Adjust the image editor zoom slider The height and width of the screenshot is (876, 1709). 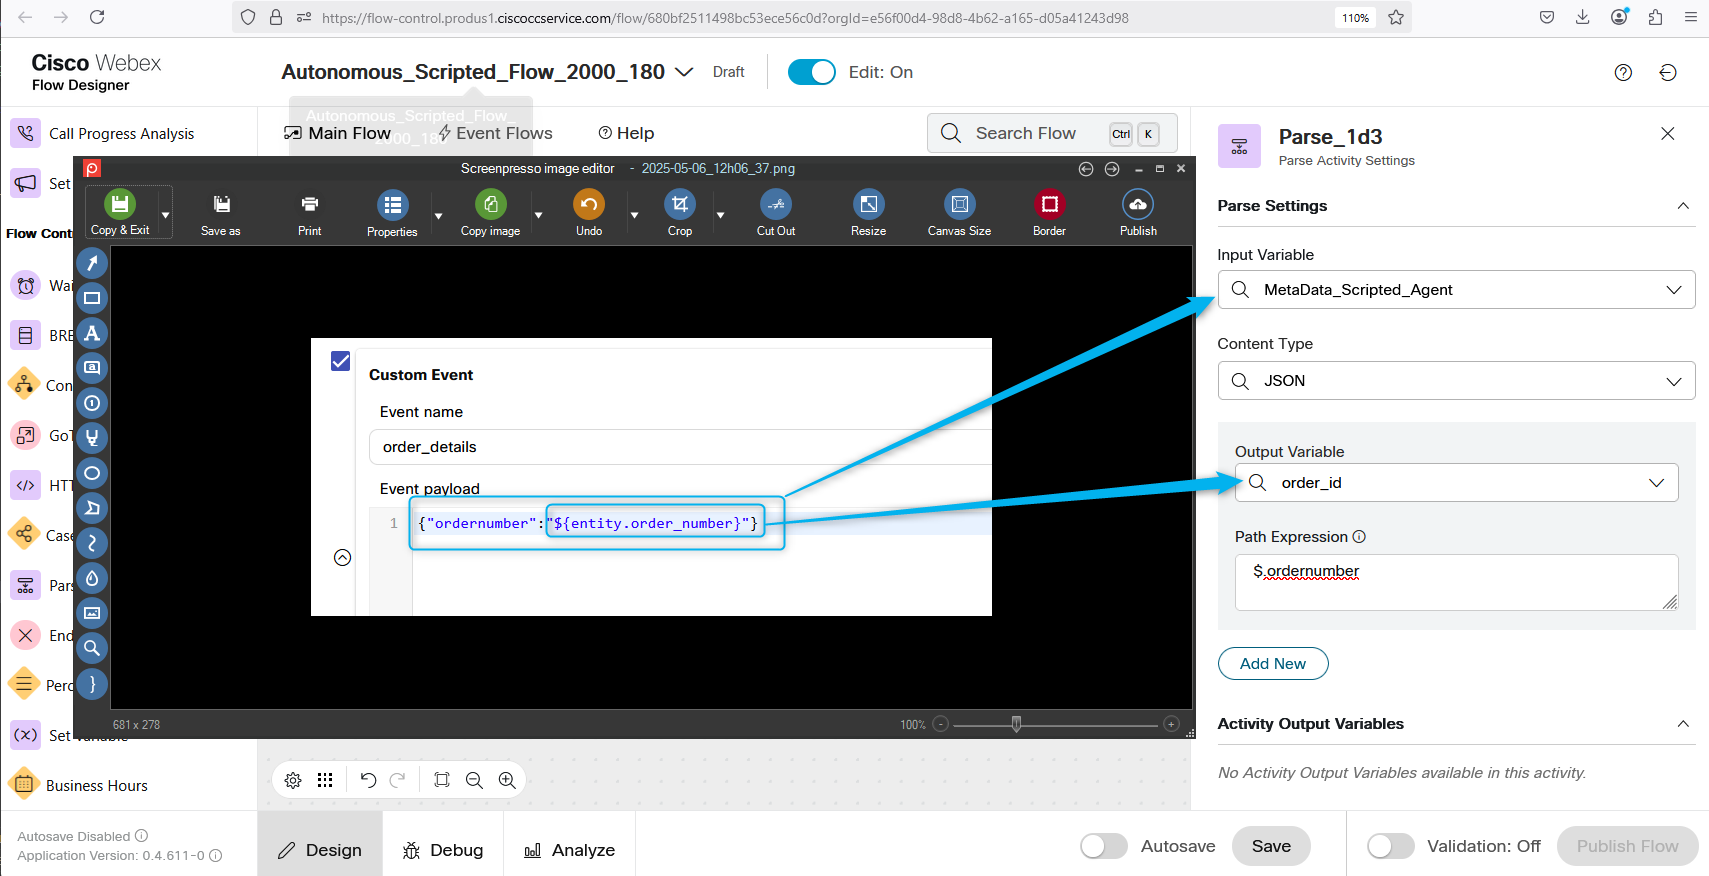(x=1016, y=724)
